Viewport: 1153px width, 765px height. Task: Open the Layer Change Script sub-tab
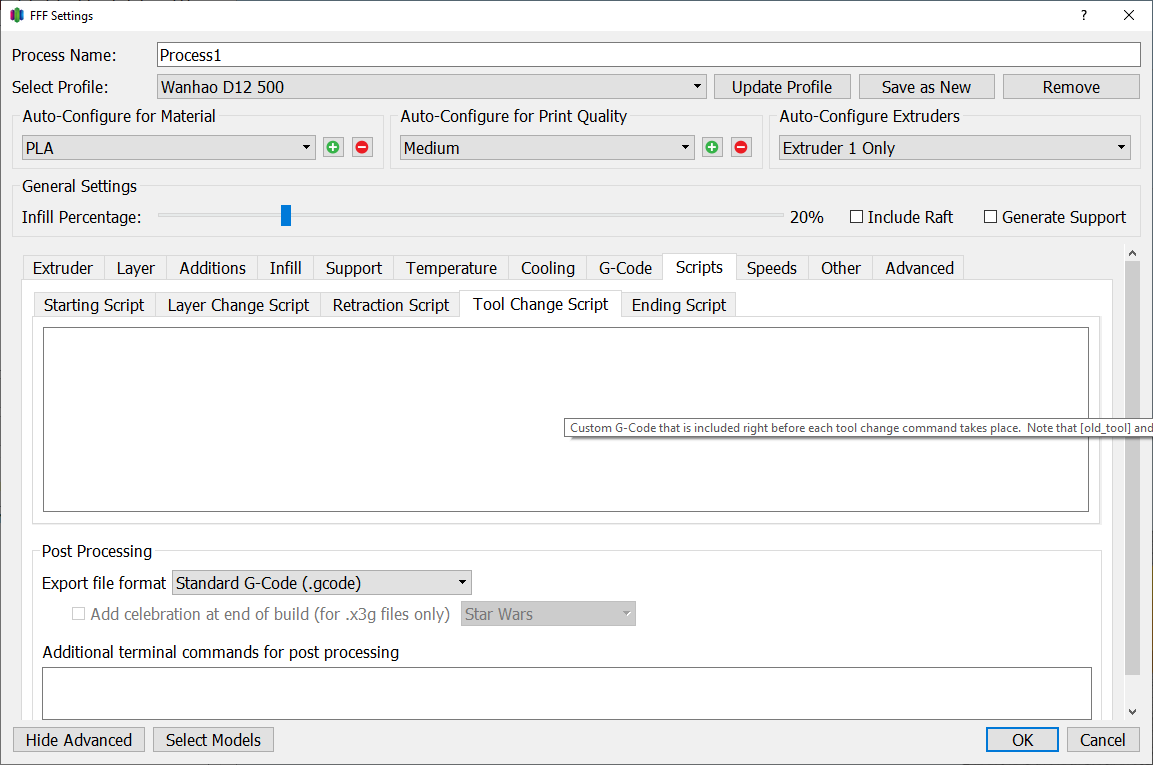pos(238,305)
